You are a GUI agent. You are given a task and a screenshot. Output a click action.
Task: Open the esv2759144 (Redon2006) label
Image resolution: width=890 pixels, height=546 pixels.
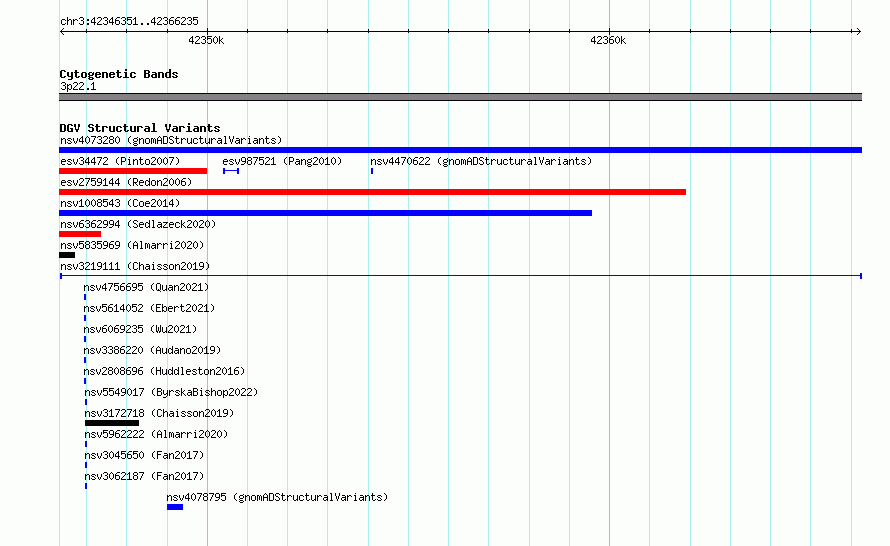coord(126,182)
